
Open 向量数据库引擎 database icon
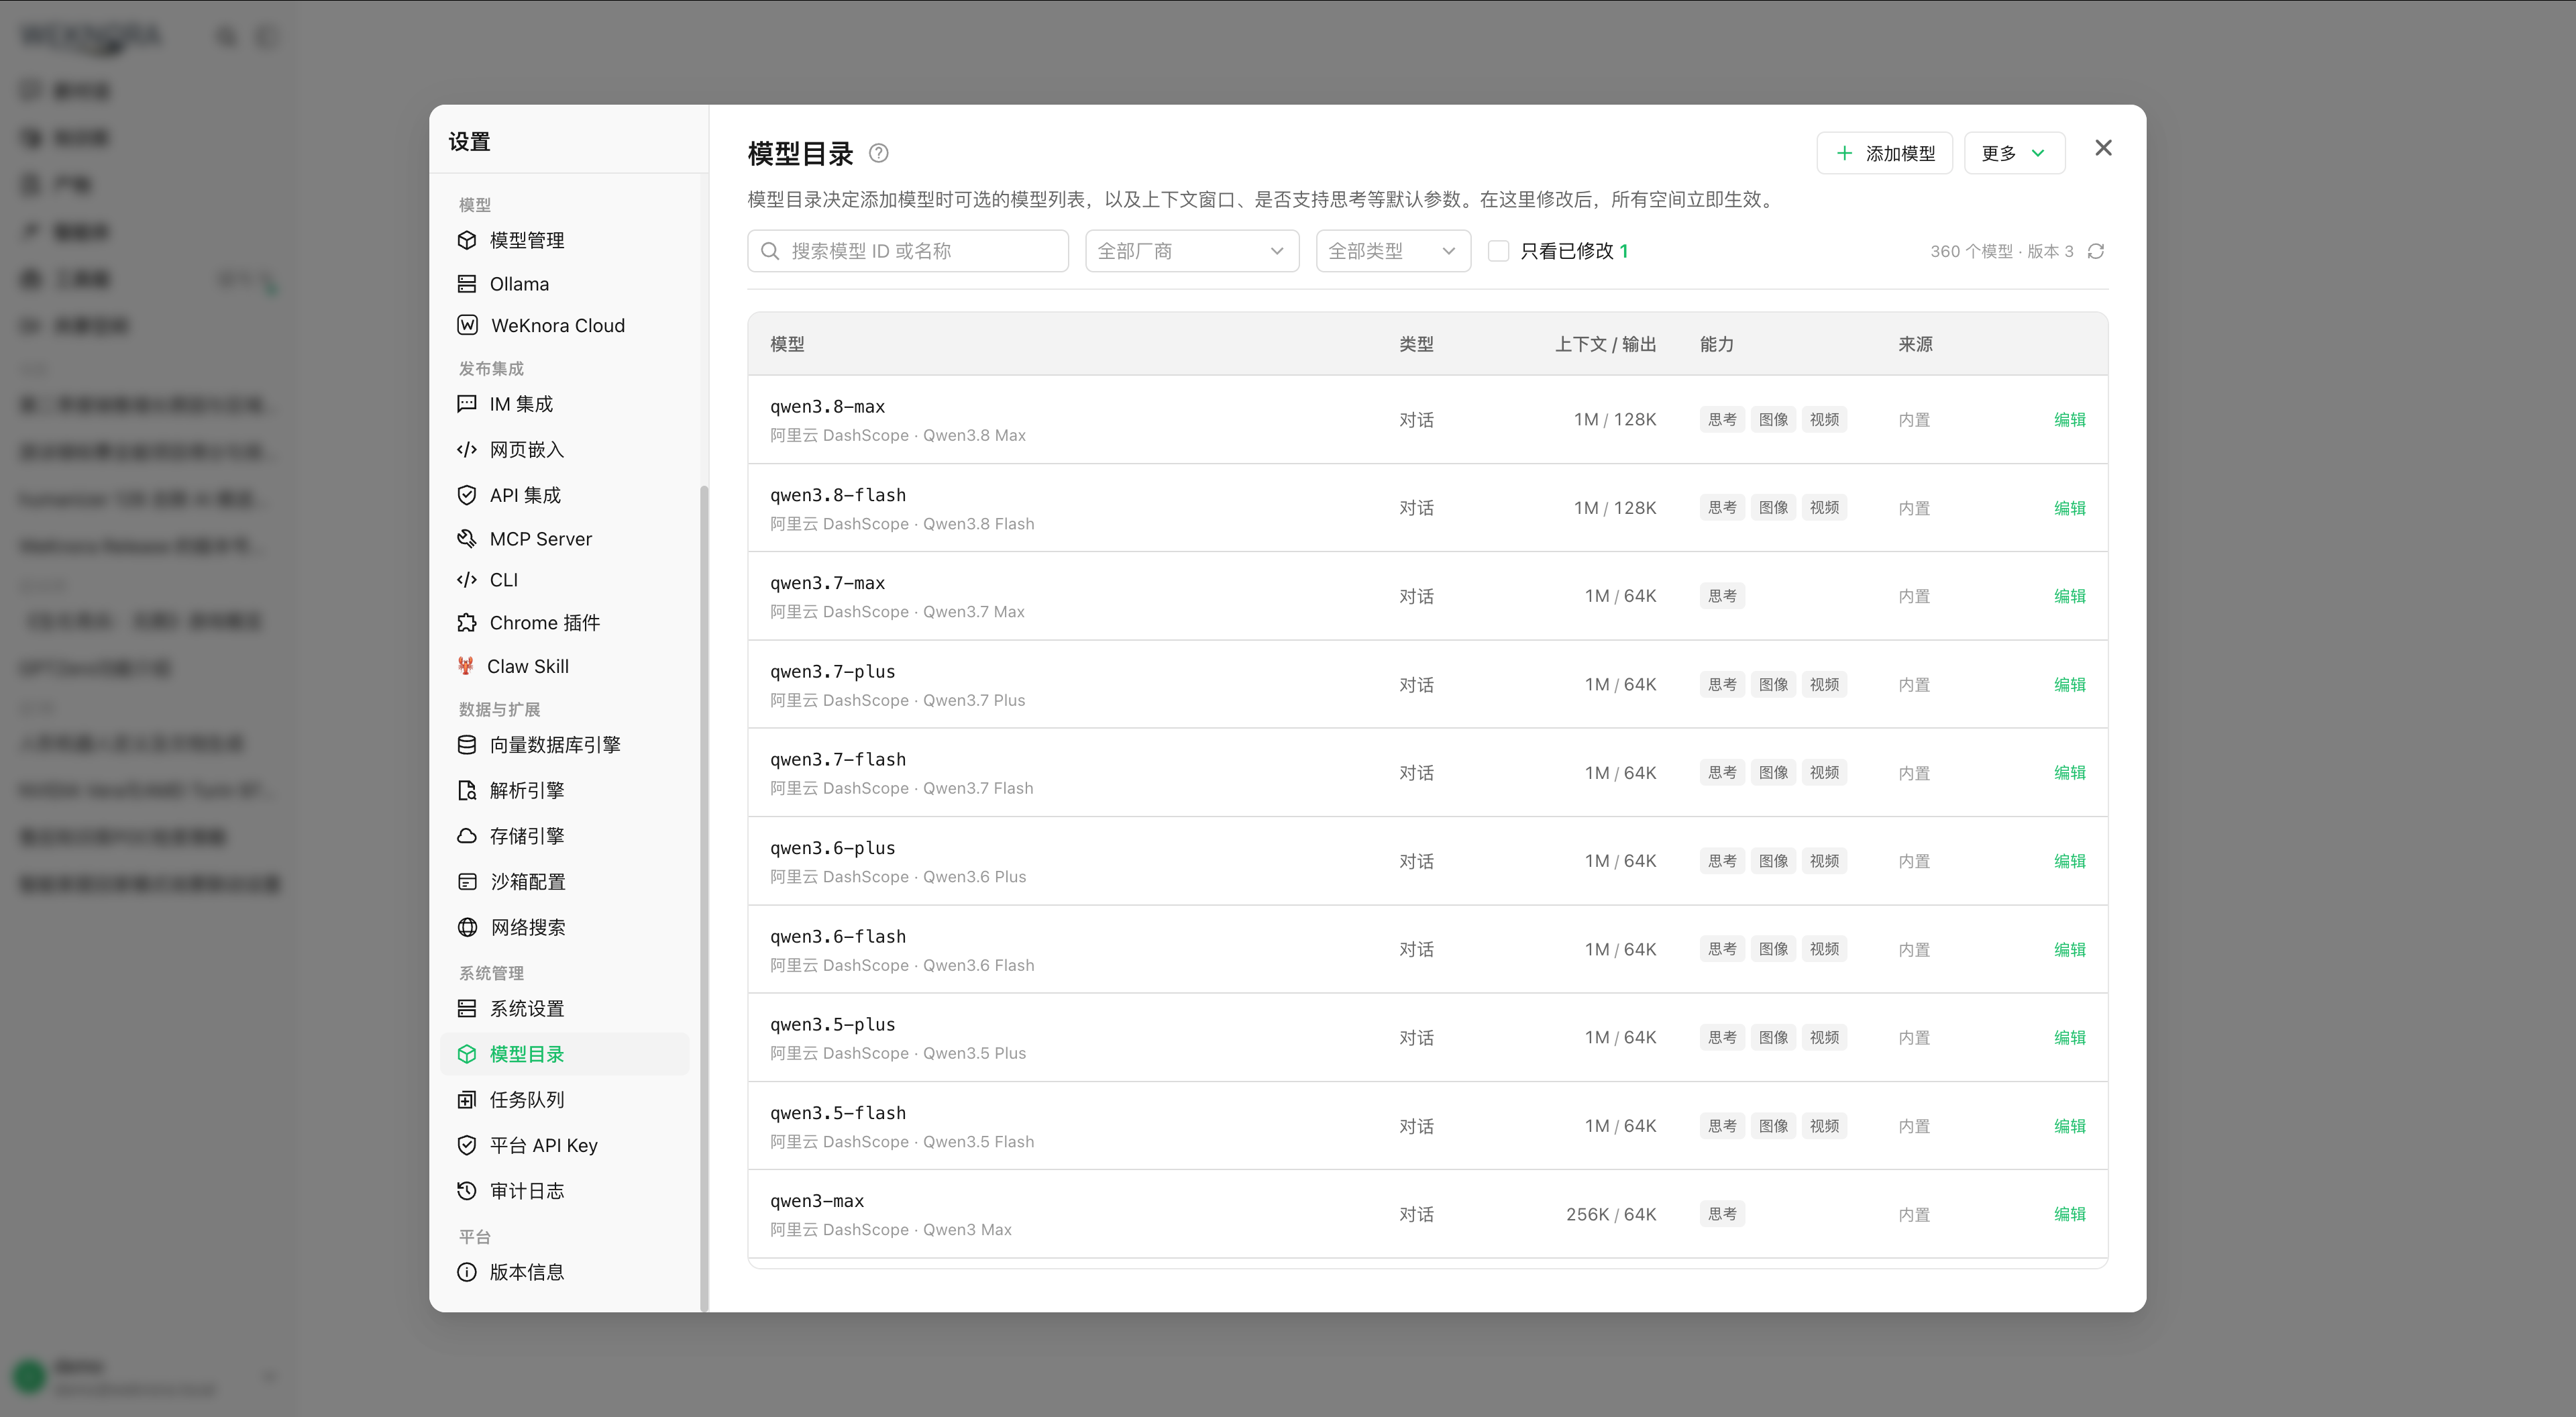point(467,745)
